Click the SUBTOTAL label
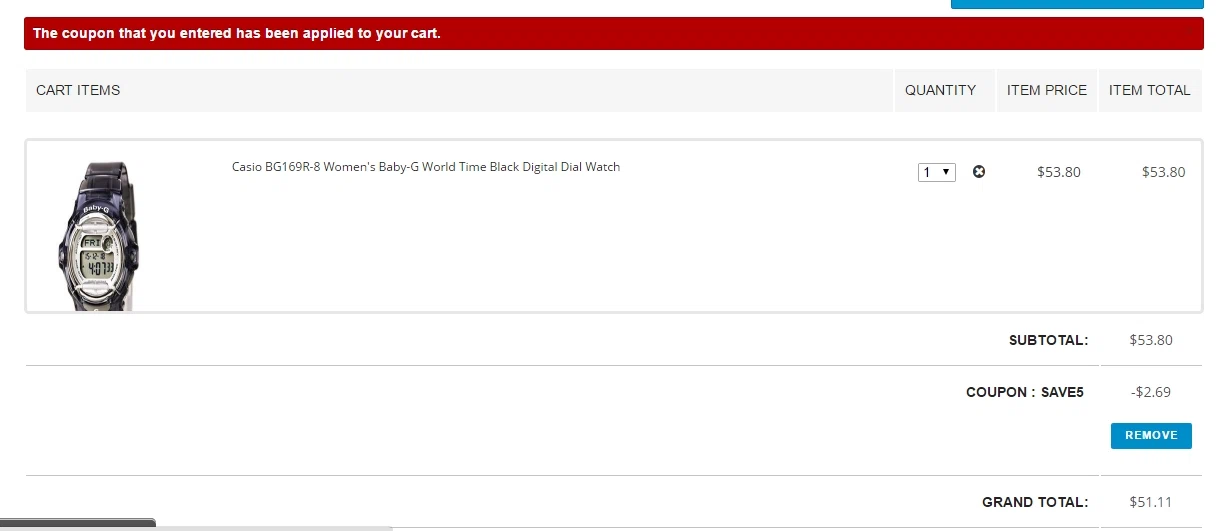Image resolution: width=1226 pixels, height=531 pixels. click(x=1048, y=340)
